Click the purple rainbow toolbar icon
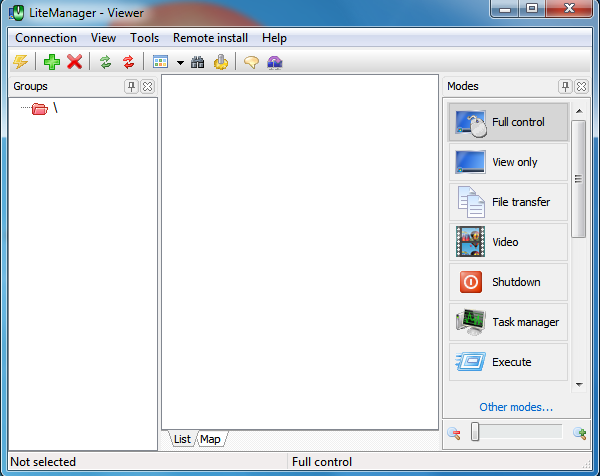Screen dimensions: 600x476 (x=275, y=62)
